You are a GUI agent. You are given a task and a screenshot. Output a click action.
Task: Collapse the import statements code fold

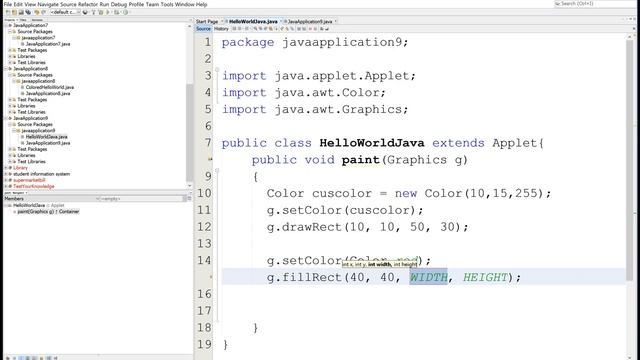[217, 70]
